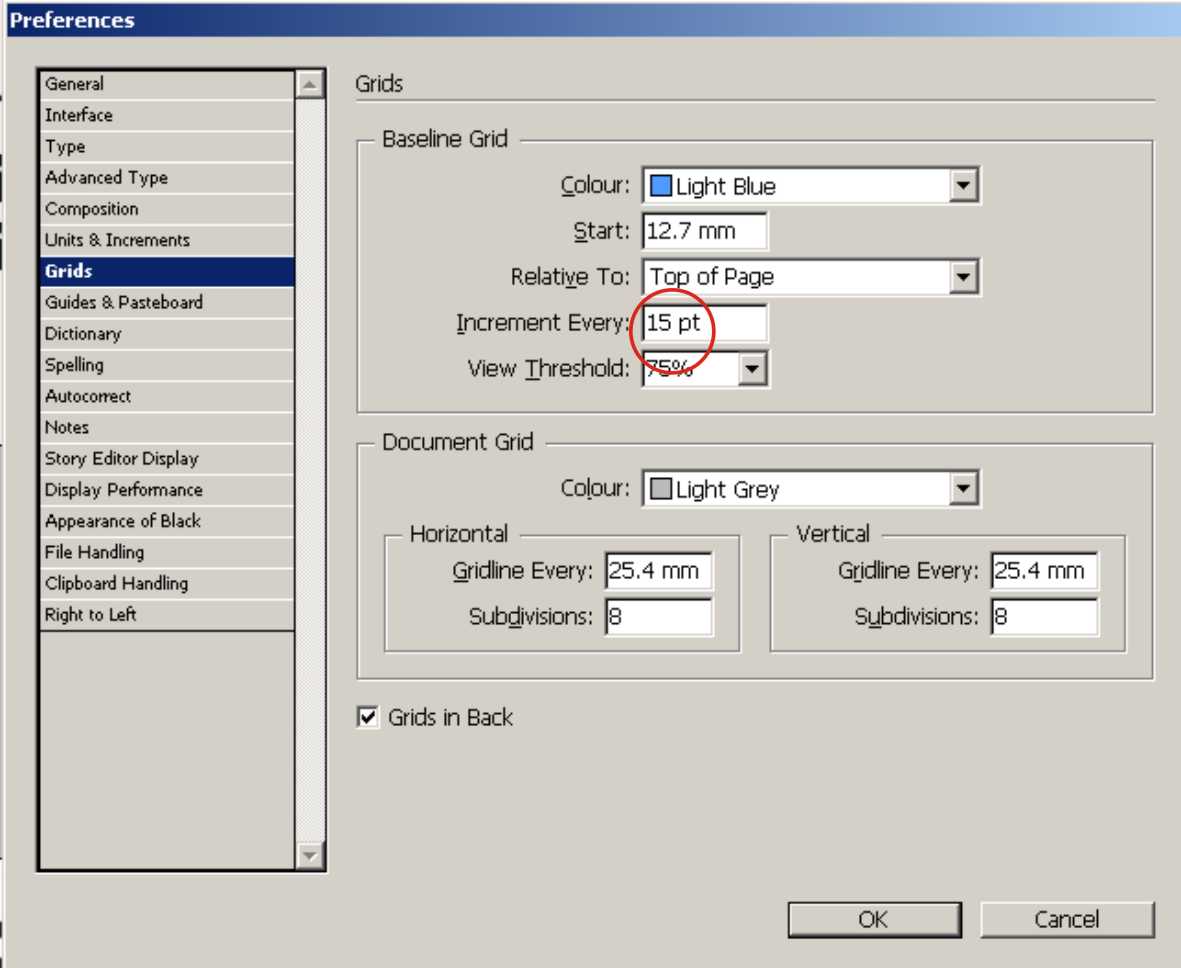Expand the Relative To dropdown arrow
Image resolution: width=1181 pixels, height=968 pixels.
coord(963,277)
